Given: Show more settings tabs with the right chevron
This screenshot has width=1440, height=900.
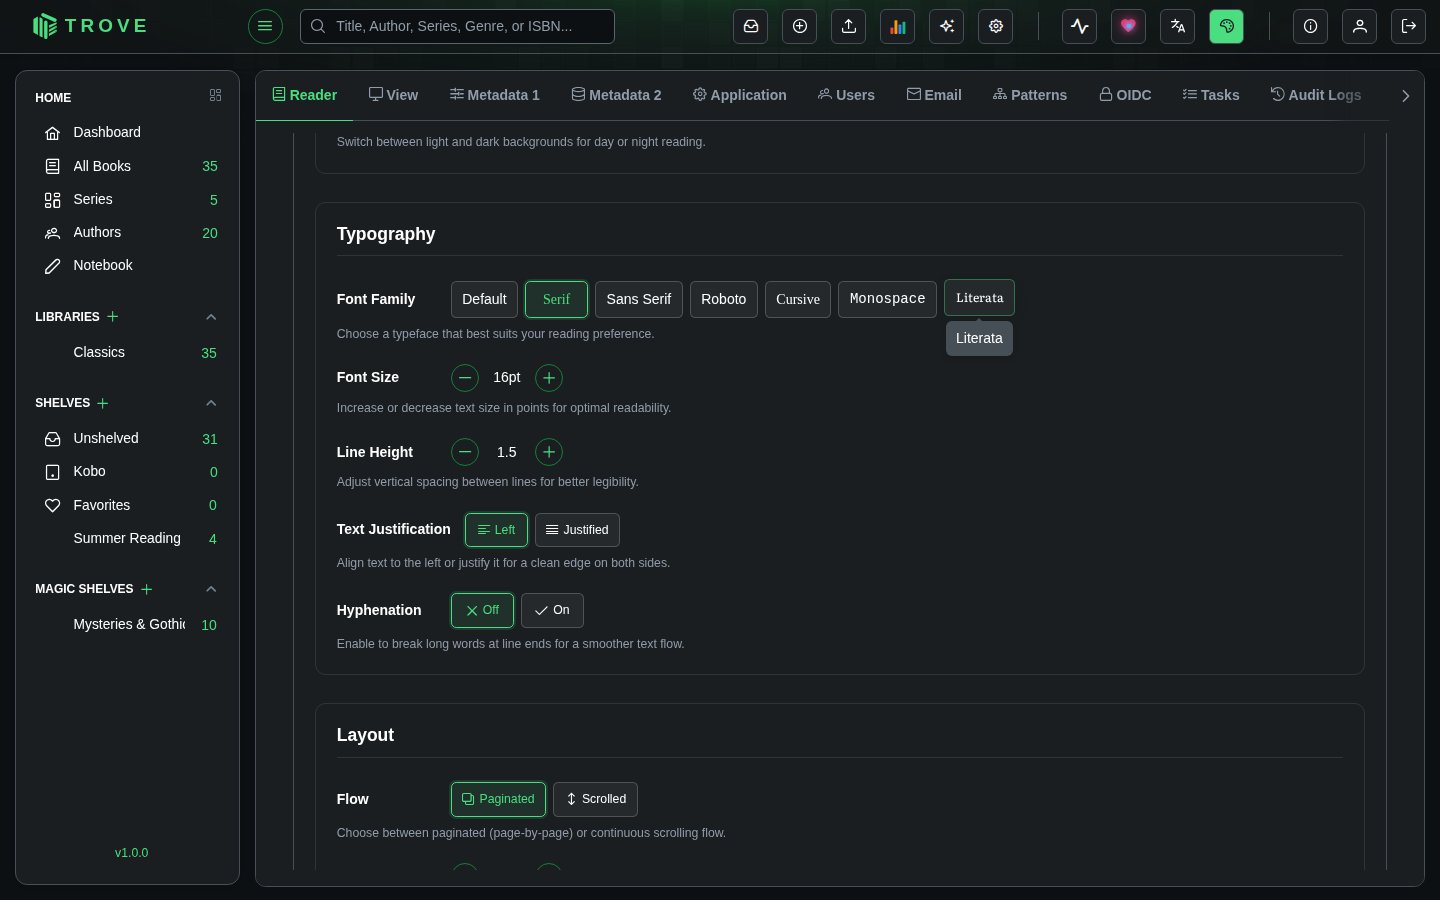Looking at the screenshot, I should [1405, 96].
